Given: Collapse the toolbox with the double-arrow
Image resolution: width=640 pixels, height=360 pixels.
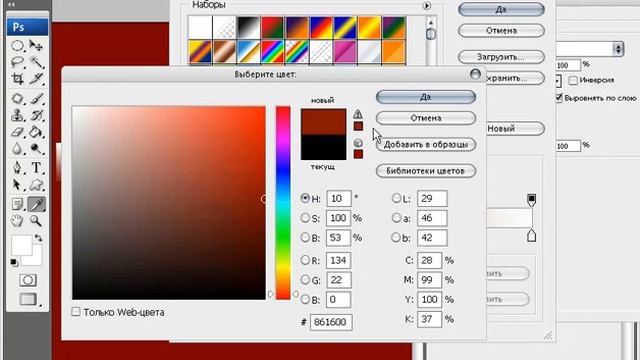Looking at the screenshot, I should (x=11, y=4).
